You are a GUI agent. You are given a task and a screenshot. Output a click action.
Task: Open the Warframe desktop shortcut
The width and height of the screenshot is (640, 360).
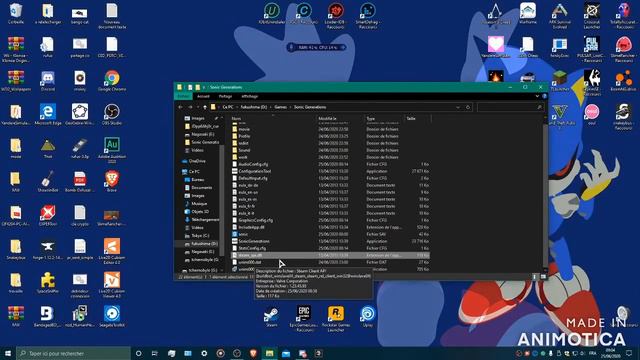(x=528, y=13)
